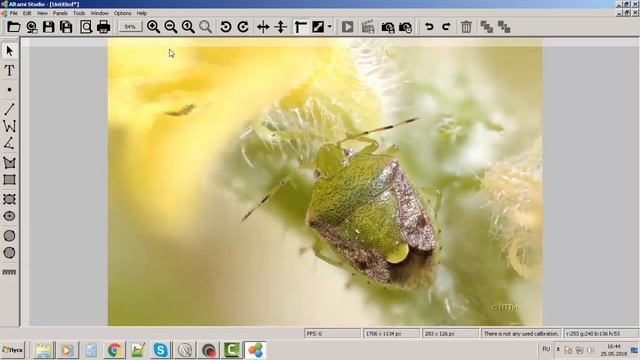Click the Delete trash can icon
Viewport: 640px width, 360px height.
(466, 27)
